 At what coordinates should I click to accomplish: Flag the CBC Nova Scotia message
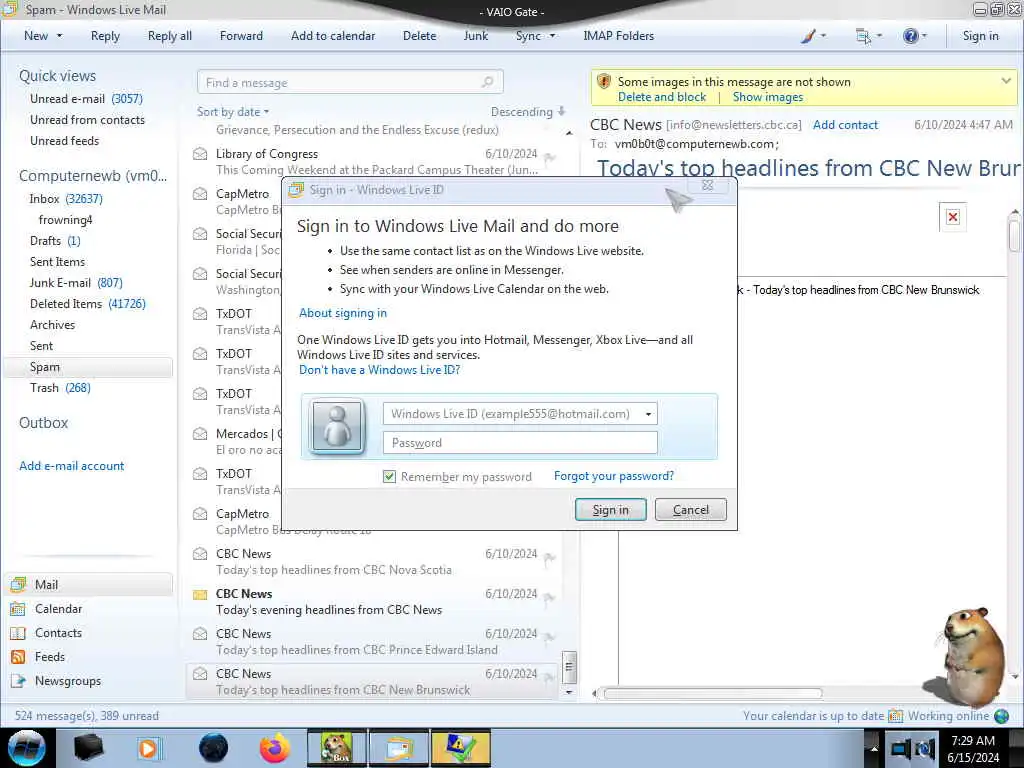pos(549,557)
